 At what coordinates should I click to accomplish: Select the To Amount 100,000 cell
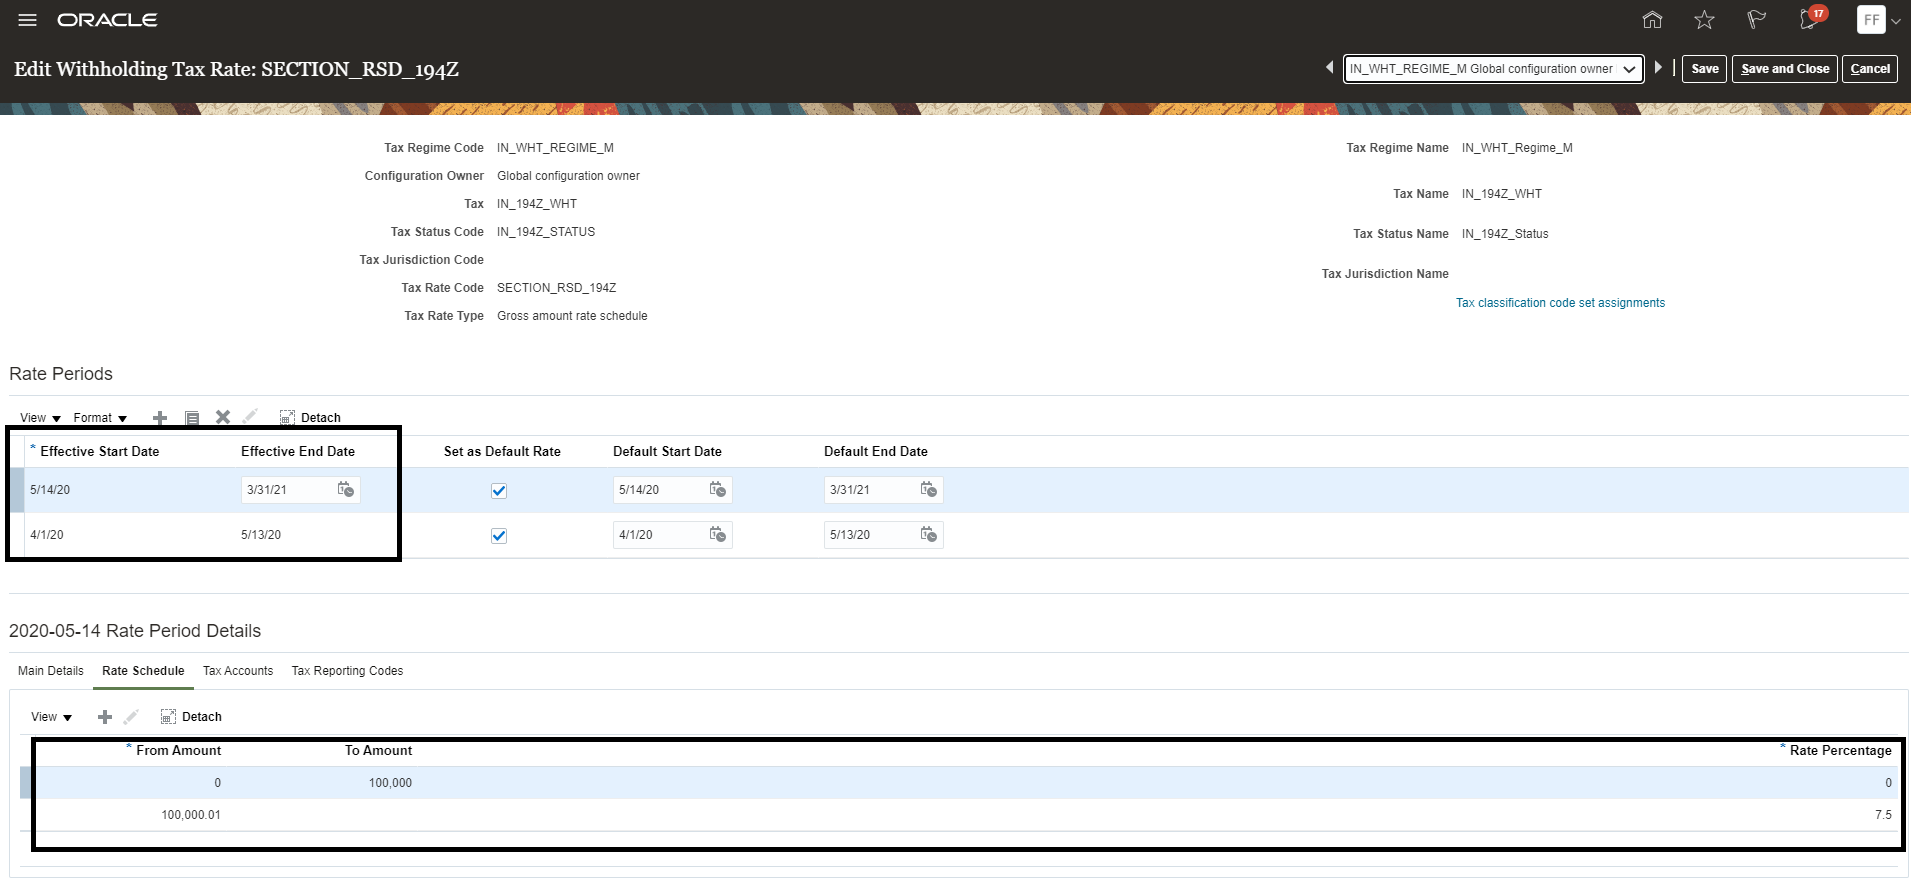click(x=390, y=783)
